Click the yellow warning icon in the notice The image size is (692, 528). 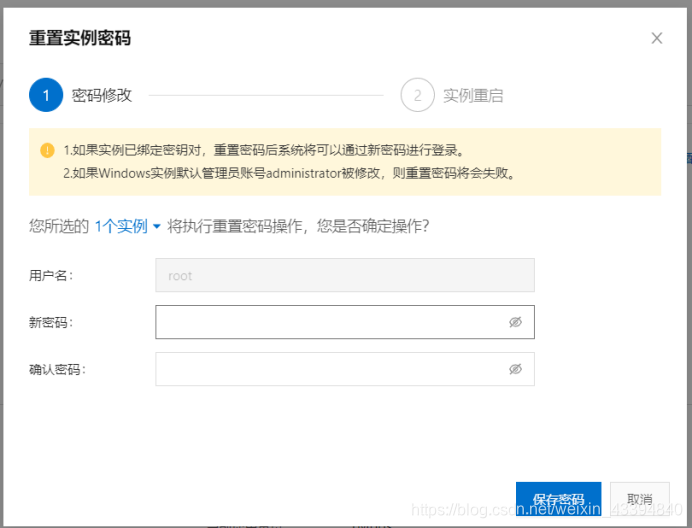(x=47, y=150)
